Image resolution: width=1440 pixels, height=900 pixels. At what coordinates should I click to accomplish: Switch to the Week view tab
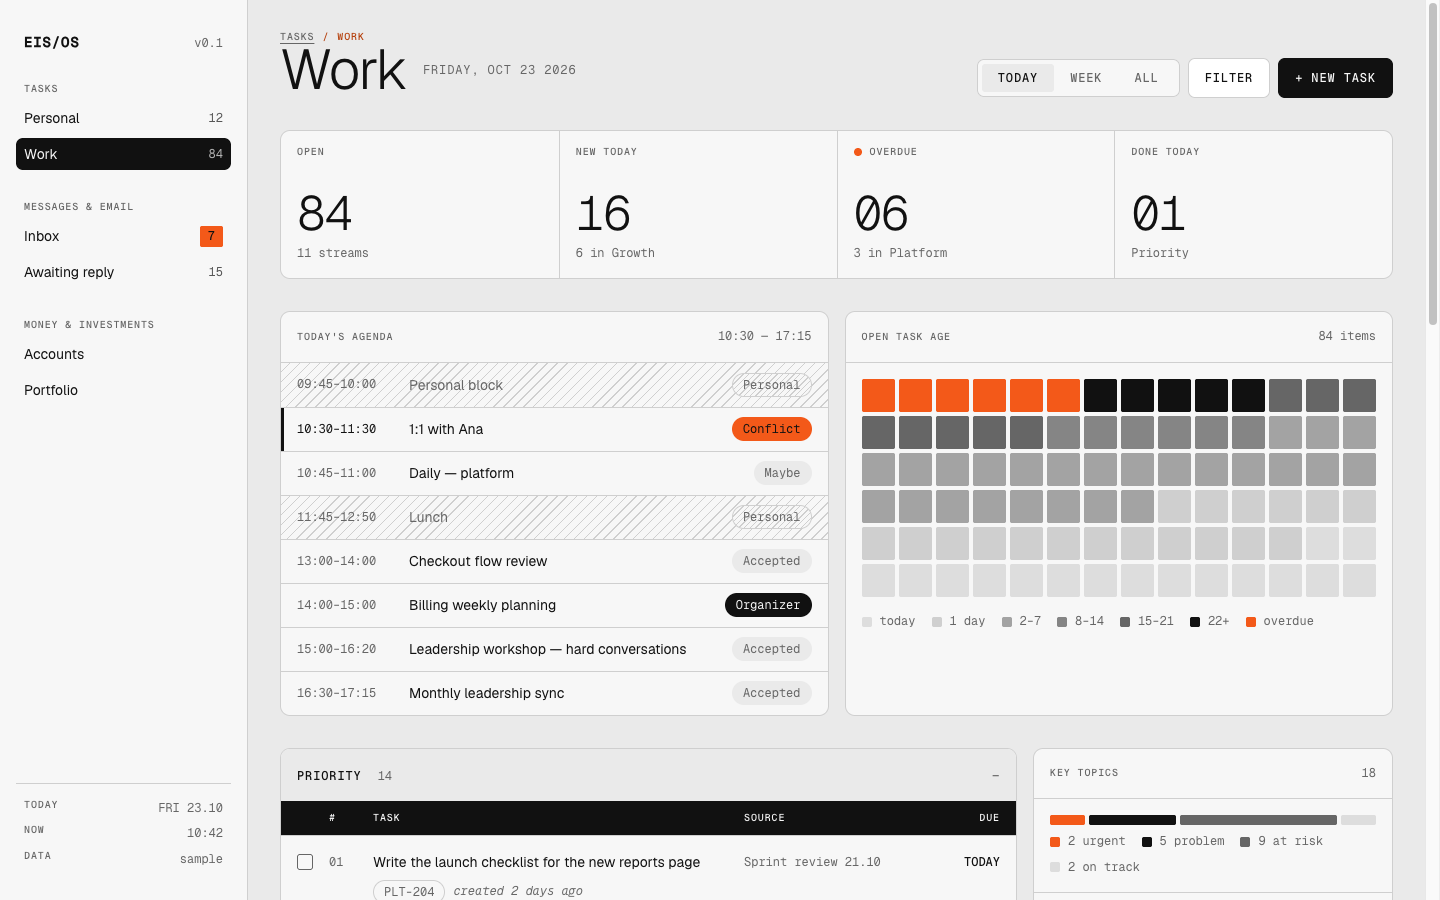click(1086, 78)
